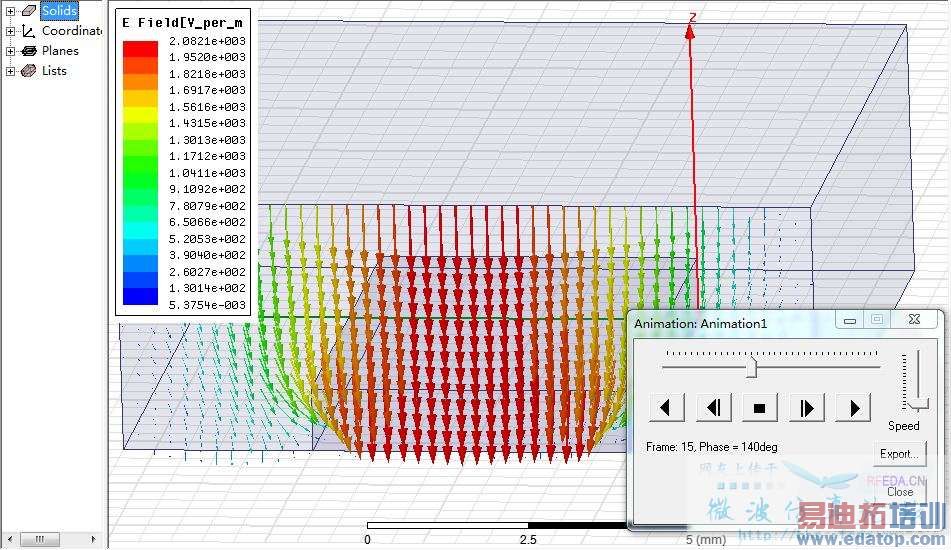This screenshot has width=951, height=550.
Task: Click the Solids tree icon
Action: [28, 11]
